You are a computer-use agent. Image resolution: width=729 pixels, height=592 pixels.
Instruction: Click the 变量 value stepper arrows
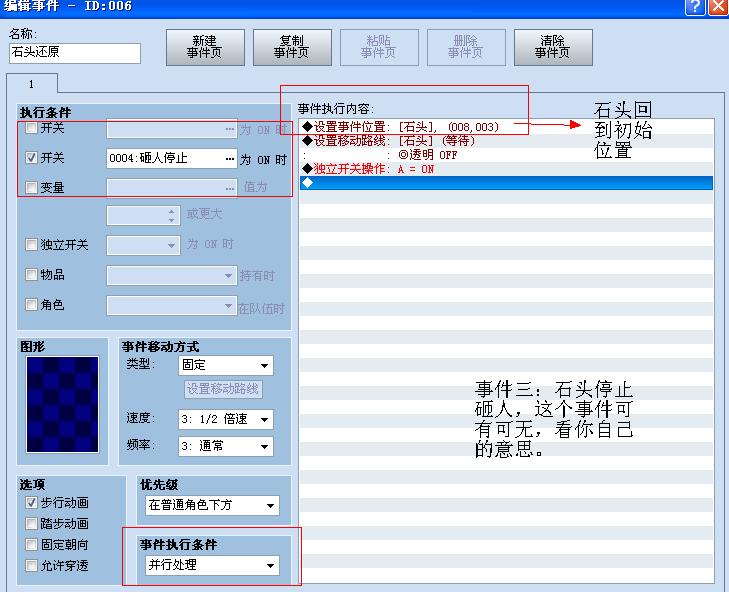[172, 215]
